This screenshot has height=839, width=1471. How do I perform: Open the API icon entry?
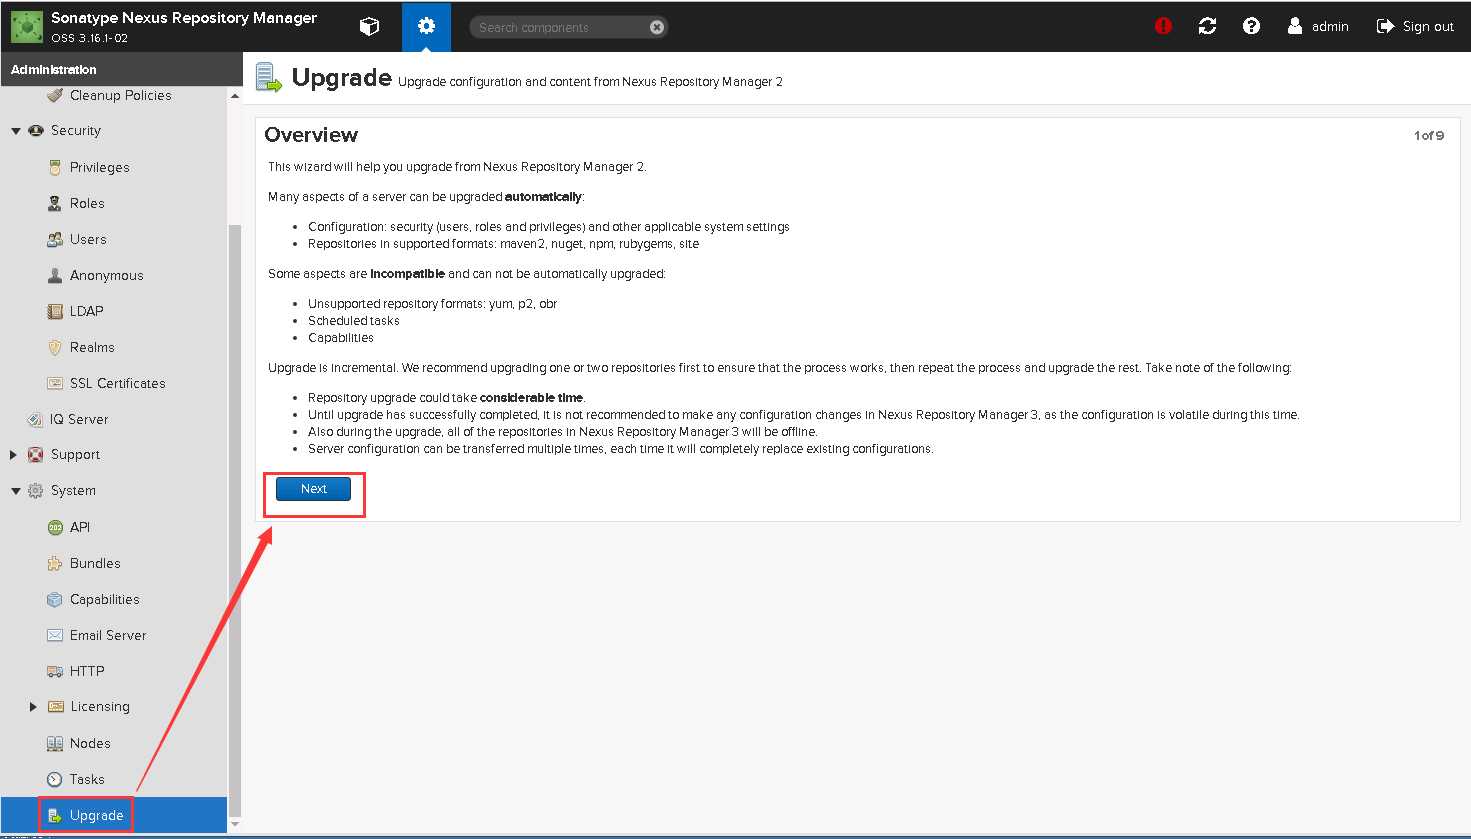click(55, 527)
